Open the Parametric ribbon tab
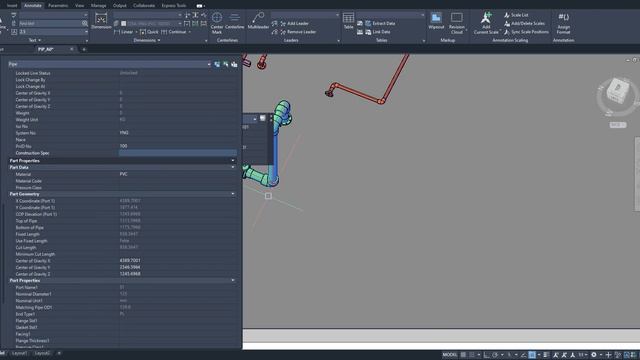 click(x=58, y=6)
